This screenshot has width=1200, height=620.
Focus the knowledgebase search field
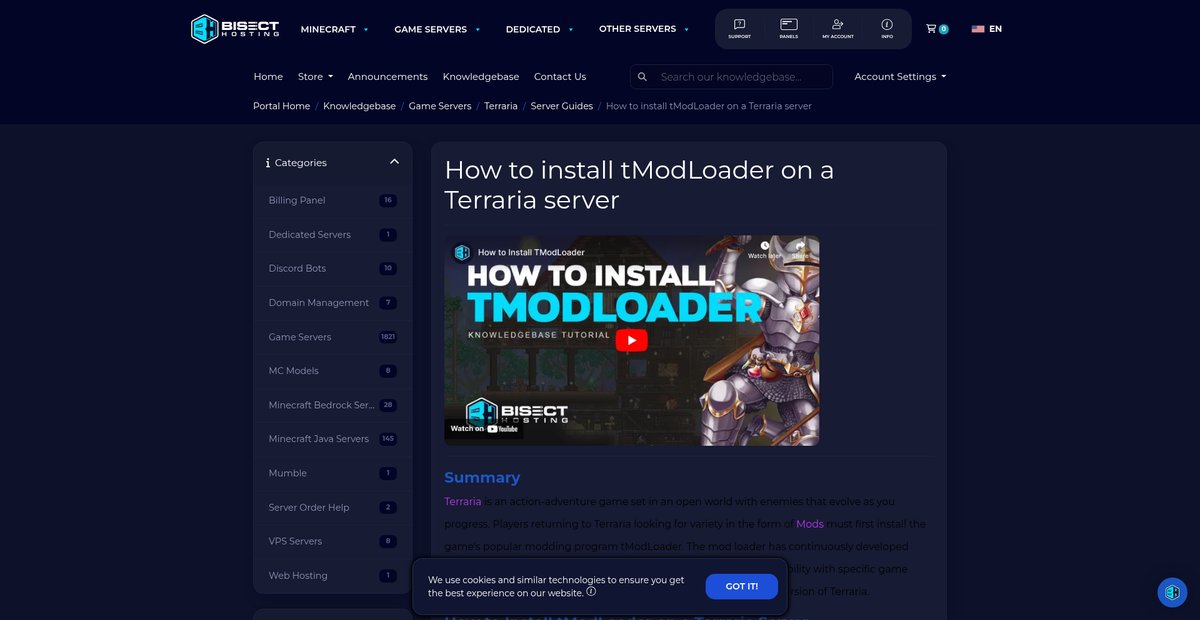(x=744, y=77)
